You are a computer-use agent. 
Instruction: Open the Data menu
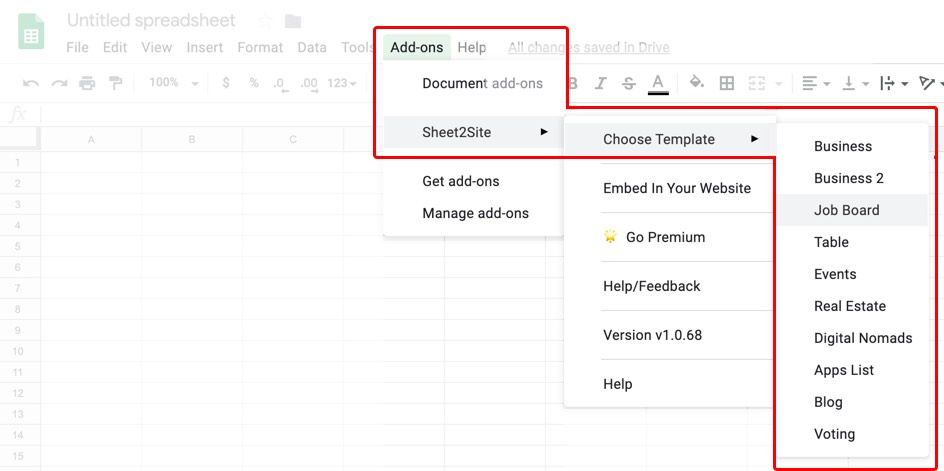[x=312, y=48]
